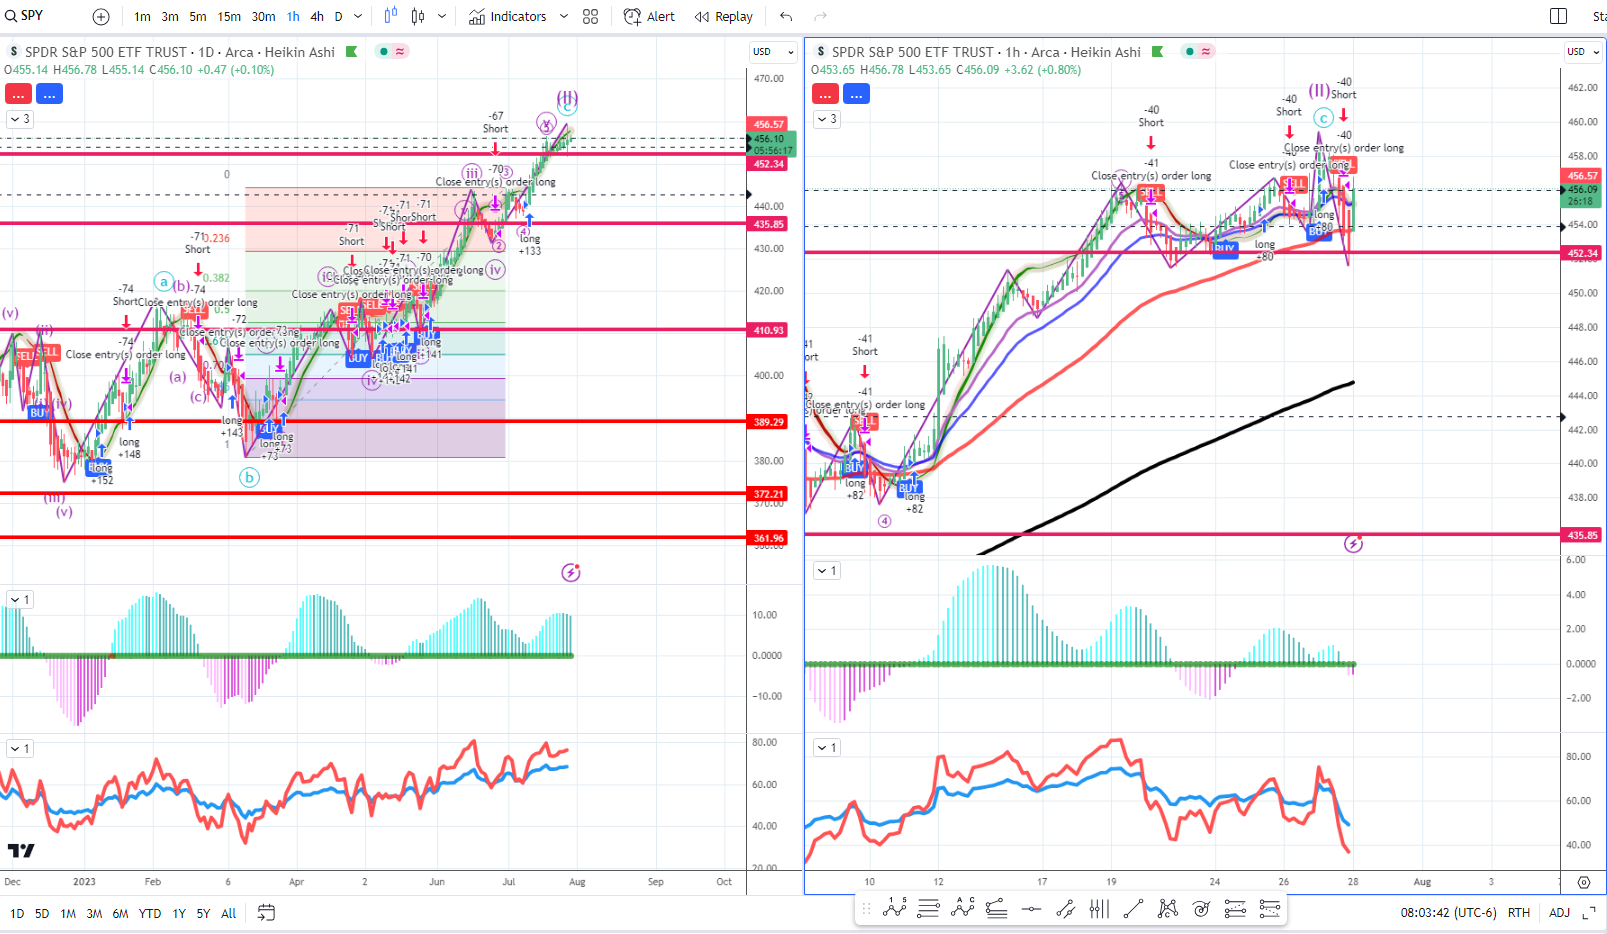The width and height of the screenshot is (1607, 934).
Task: Select the Fibonacci spiral tool
Action: click(1201, 908)
